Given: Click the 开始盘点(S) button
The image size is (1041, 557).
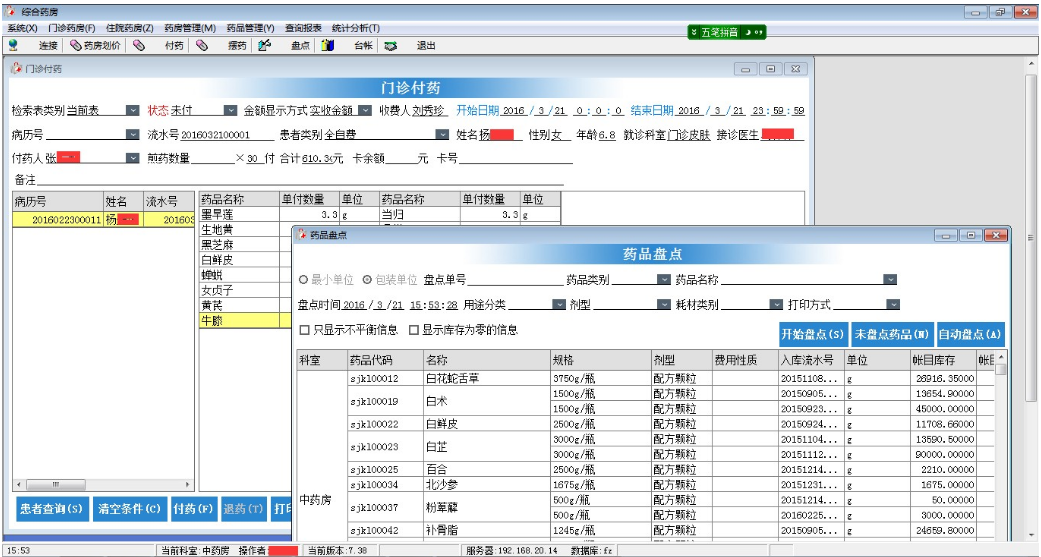Looking at the screenshot, I should (812, 334).
